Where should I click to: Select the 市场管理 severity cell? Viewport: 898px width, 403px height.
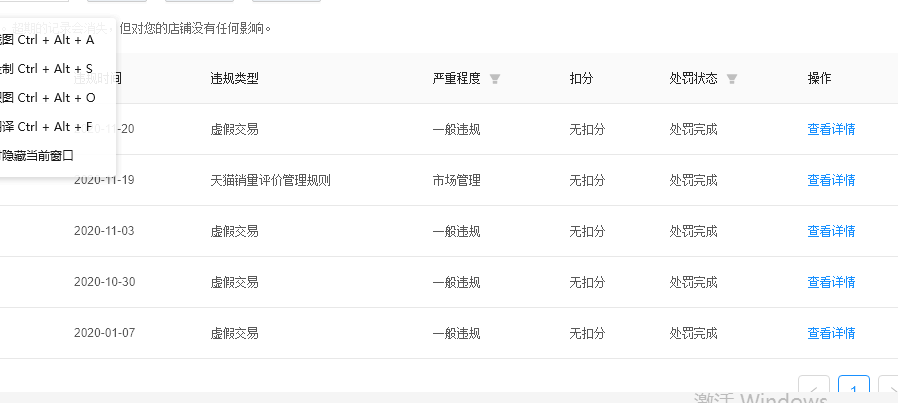[x=456, y=181]
